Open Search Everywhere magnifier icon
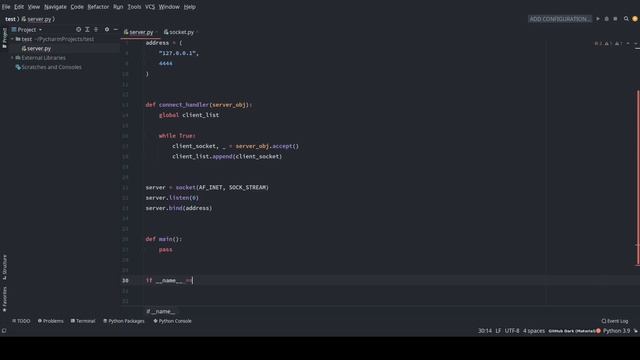This screenshot has height=360, width=640. click(626, 19)
